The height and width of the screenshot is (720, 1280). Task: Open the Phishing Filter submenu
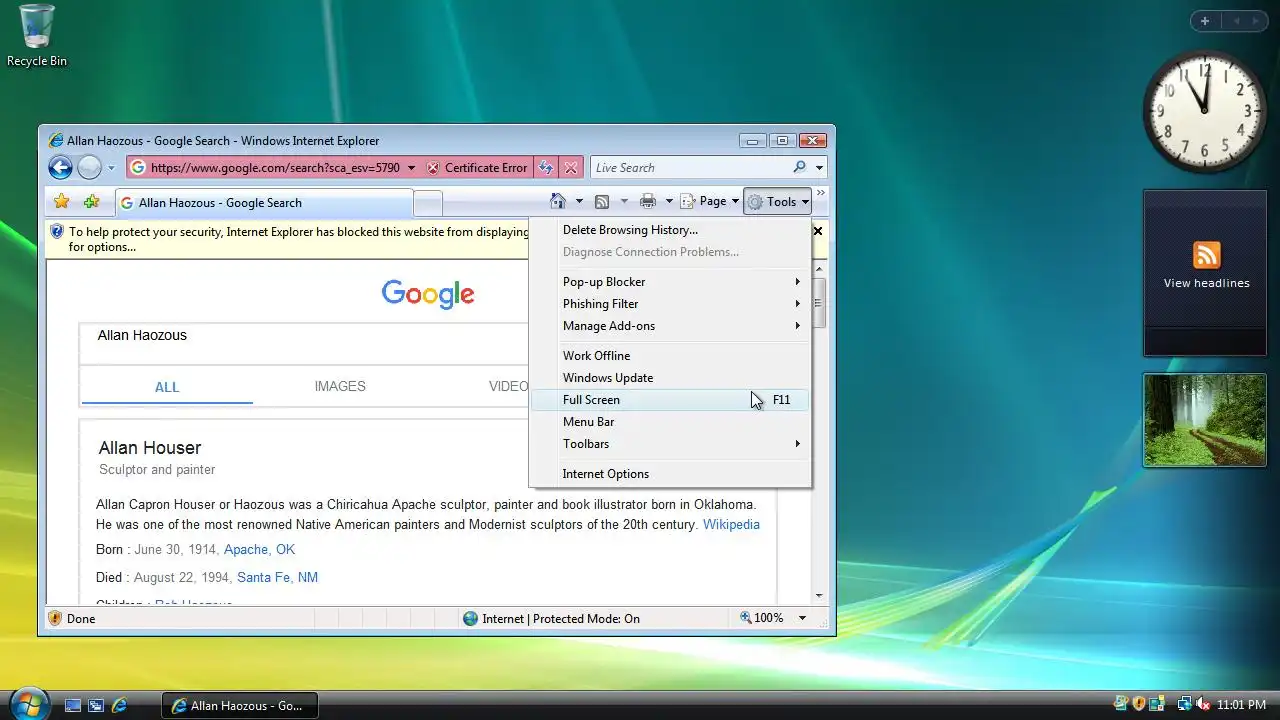[670, 304]
